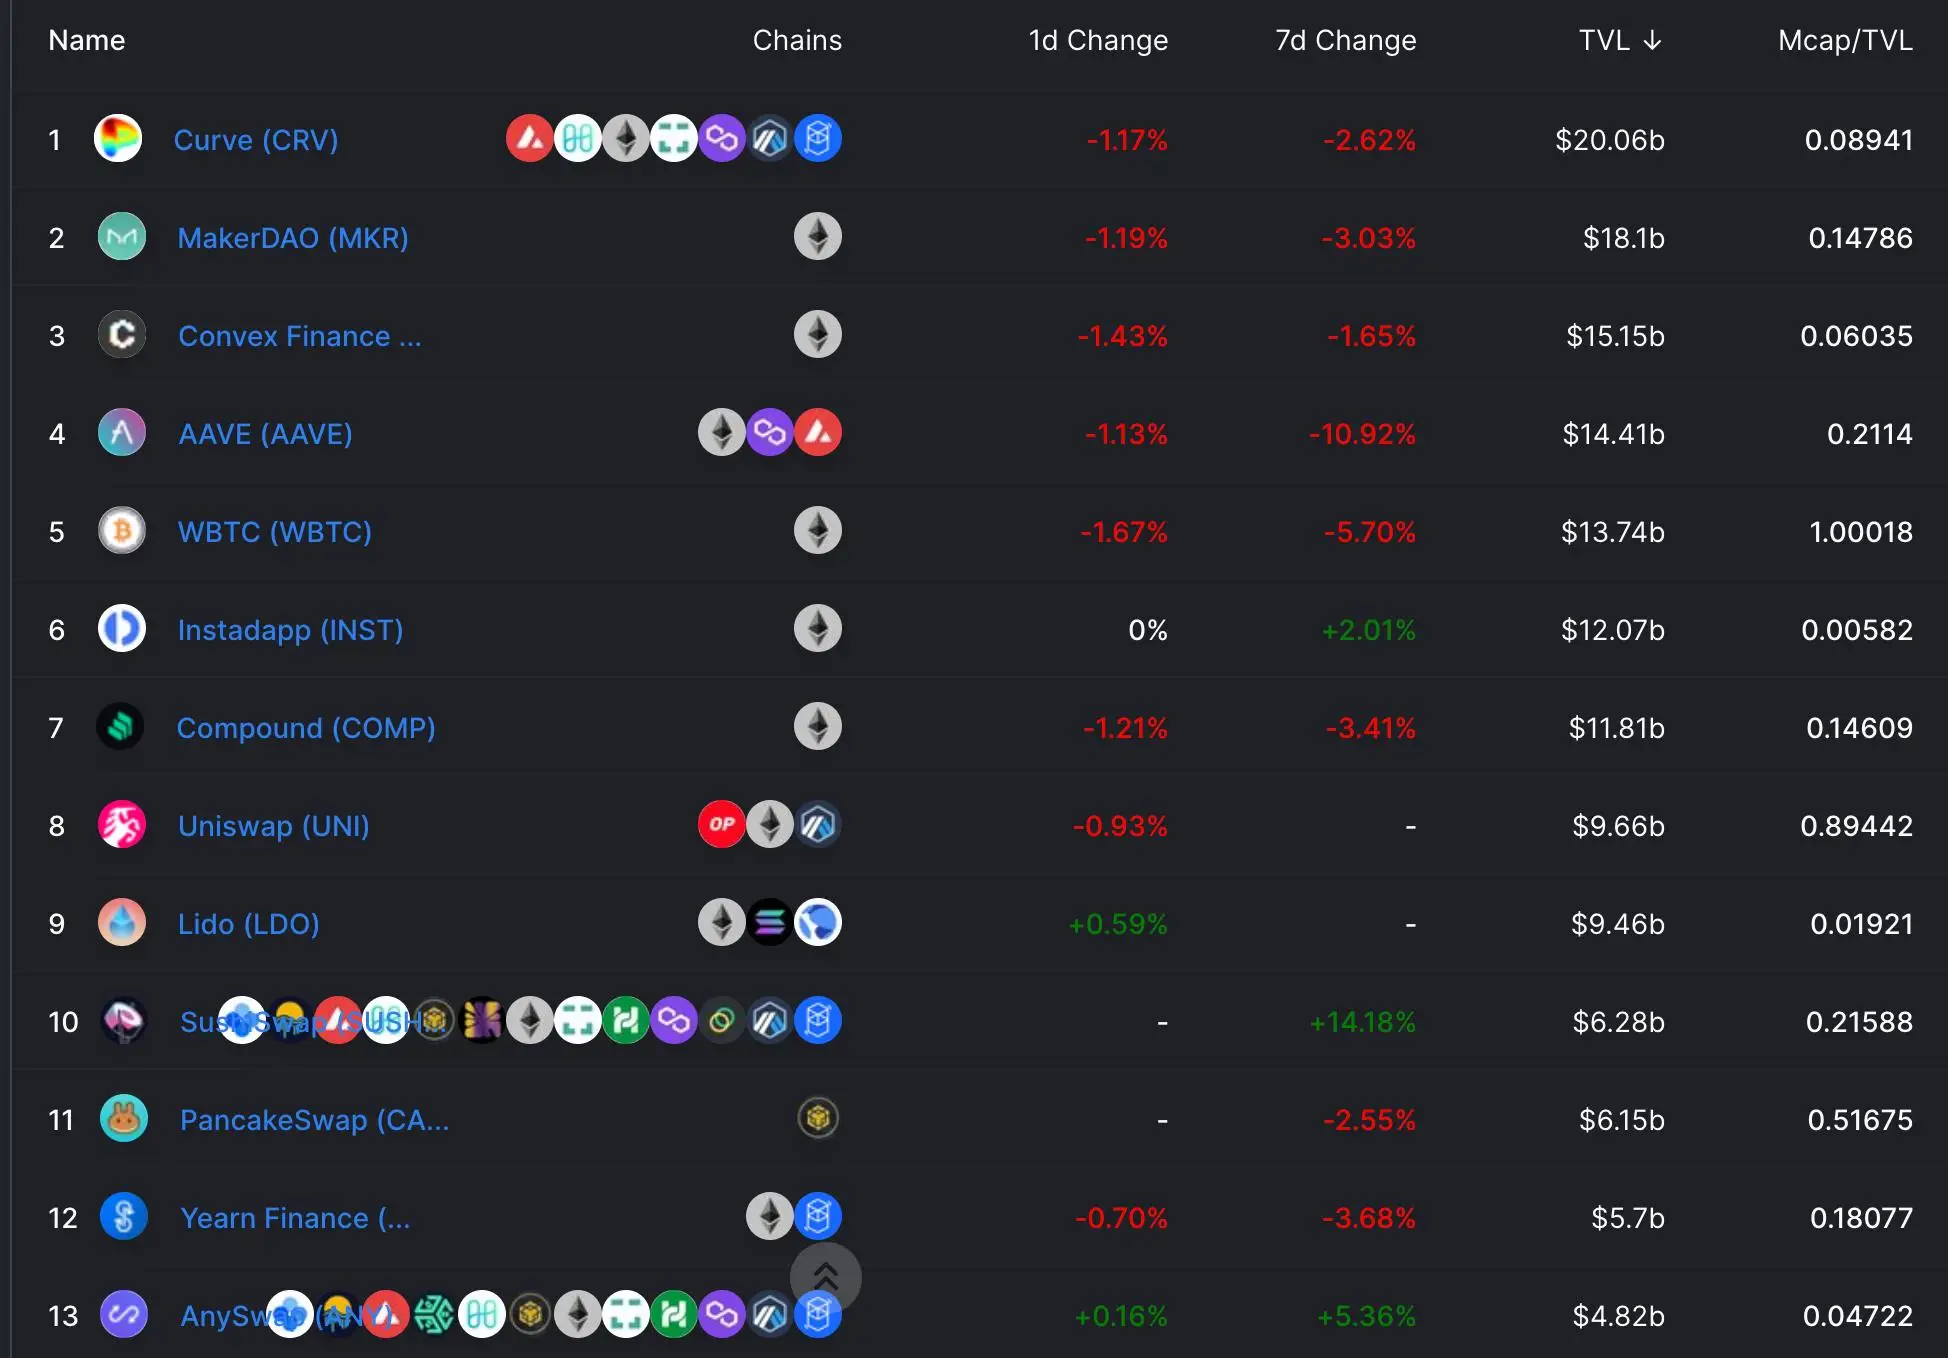Click the Avalanche chain icon in AAVE row

tap(818, 433)
